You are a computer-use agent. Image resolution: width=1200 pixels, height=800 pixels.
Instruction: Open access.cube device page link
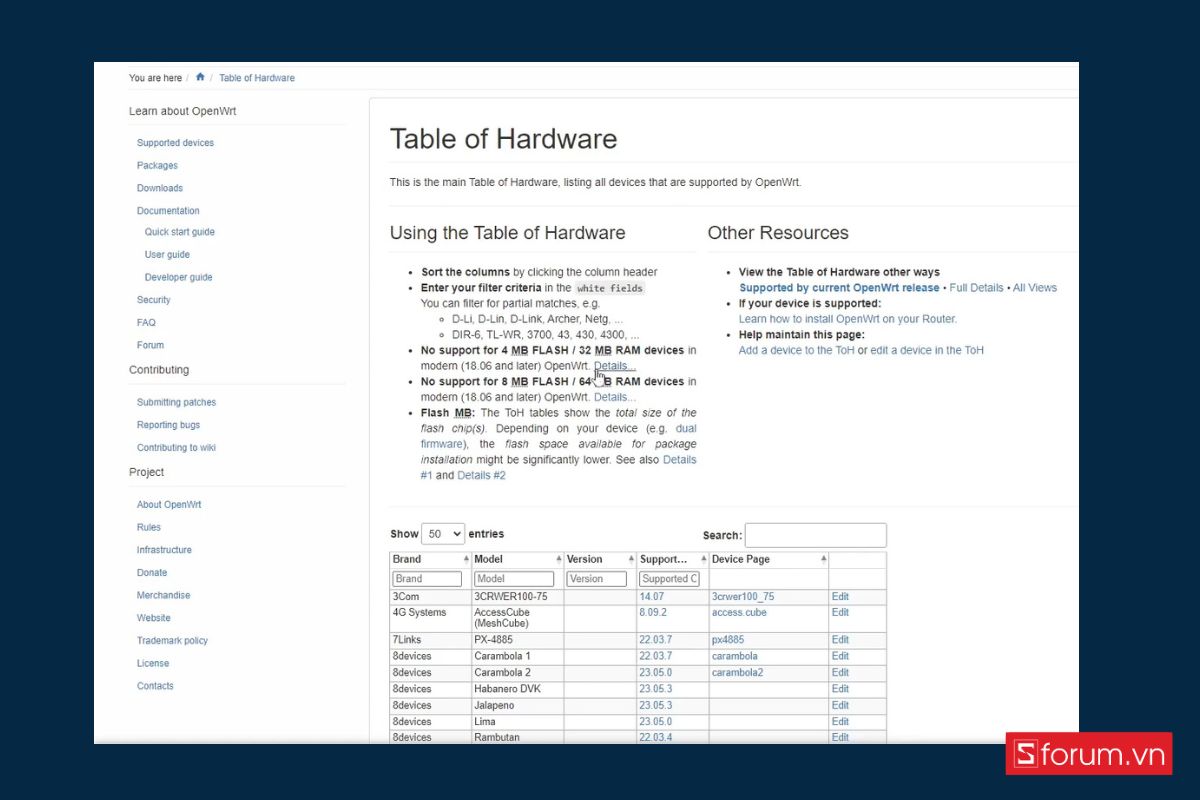click(739, 612)
